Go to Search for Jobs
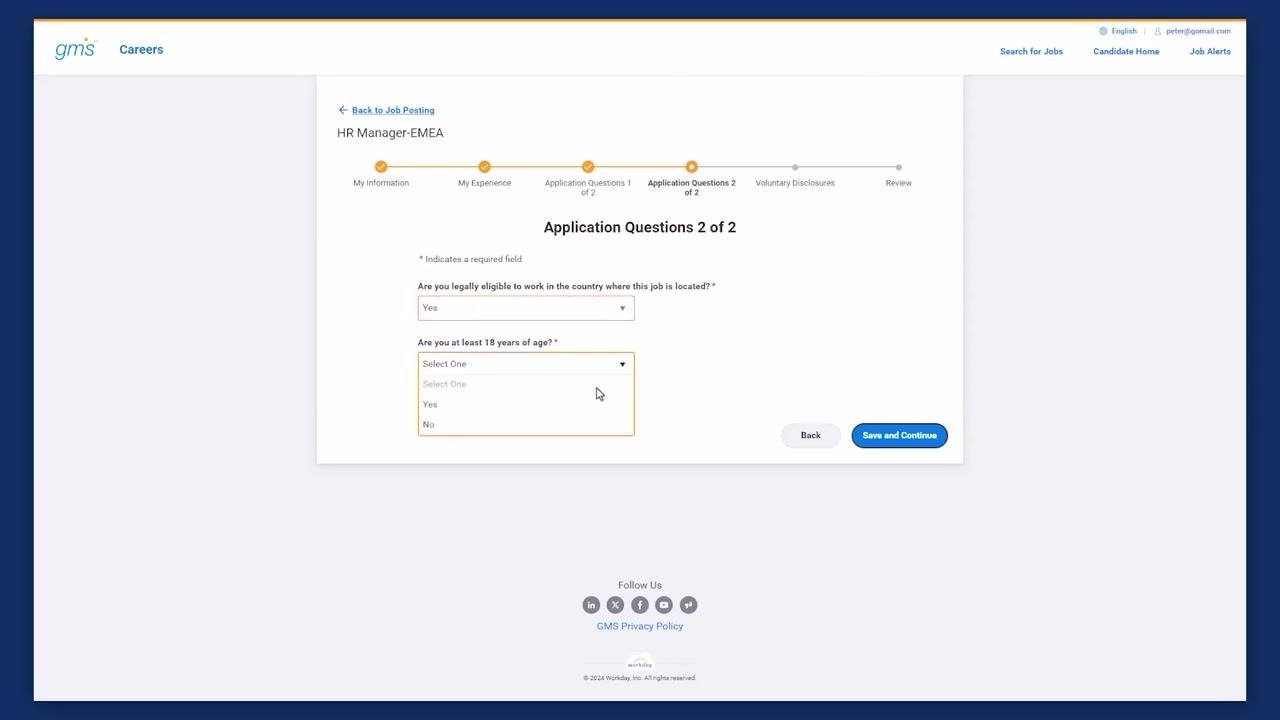Image resolution: width=1280 pixels, height=720 pixels. coord(1031,51)
